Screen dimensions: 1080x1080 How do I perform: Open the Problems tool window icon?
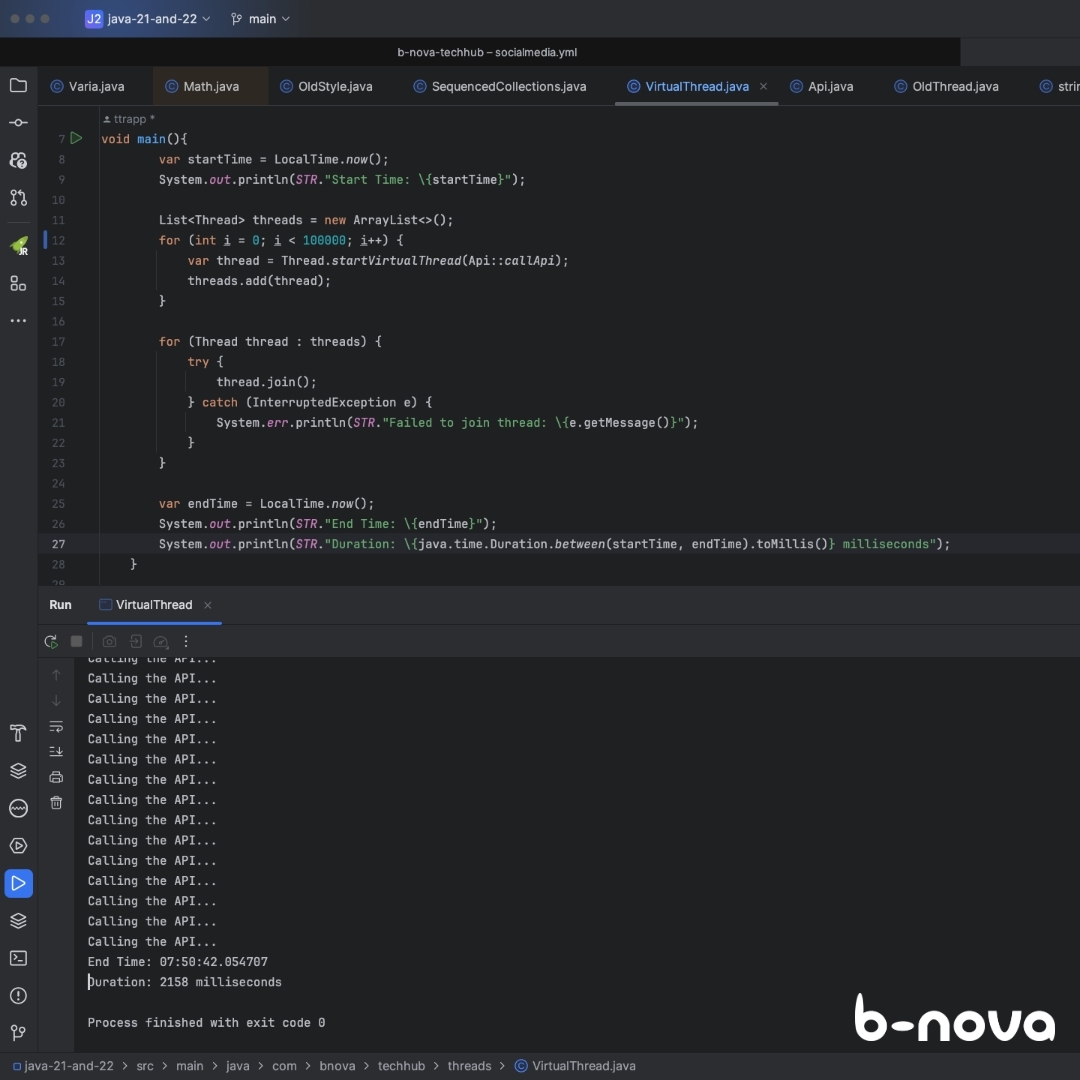[19, 995]
